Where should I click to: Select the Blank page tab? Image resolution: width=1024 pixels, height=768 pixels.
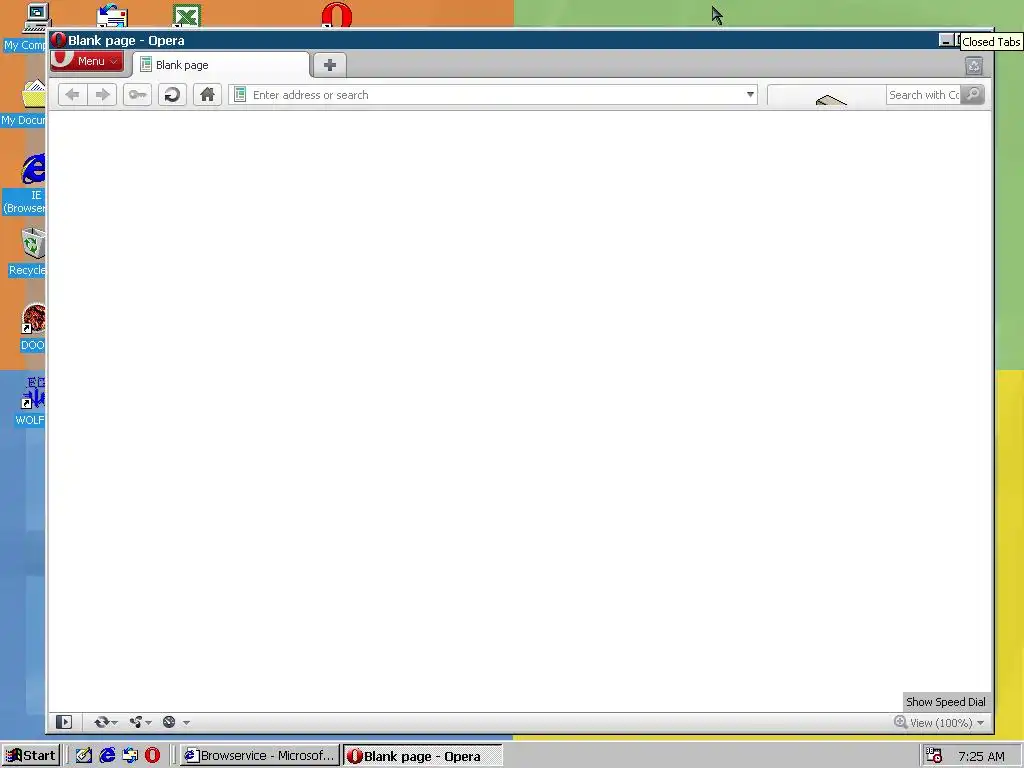pos(221,65)
